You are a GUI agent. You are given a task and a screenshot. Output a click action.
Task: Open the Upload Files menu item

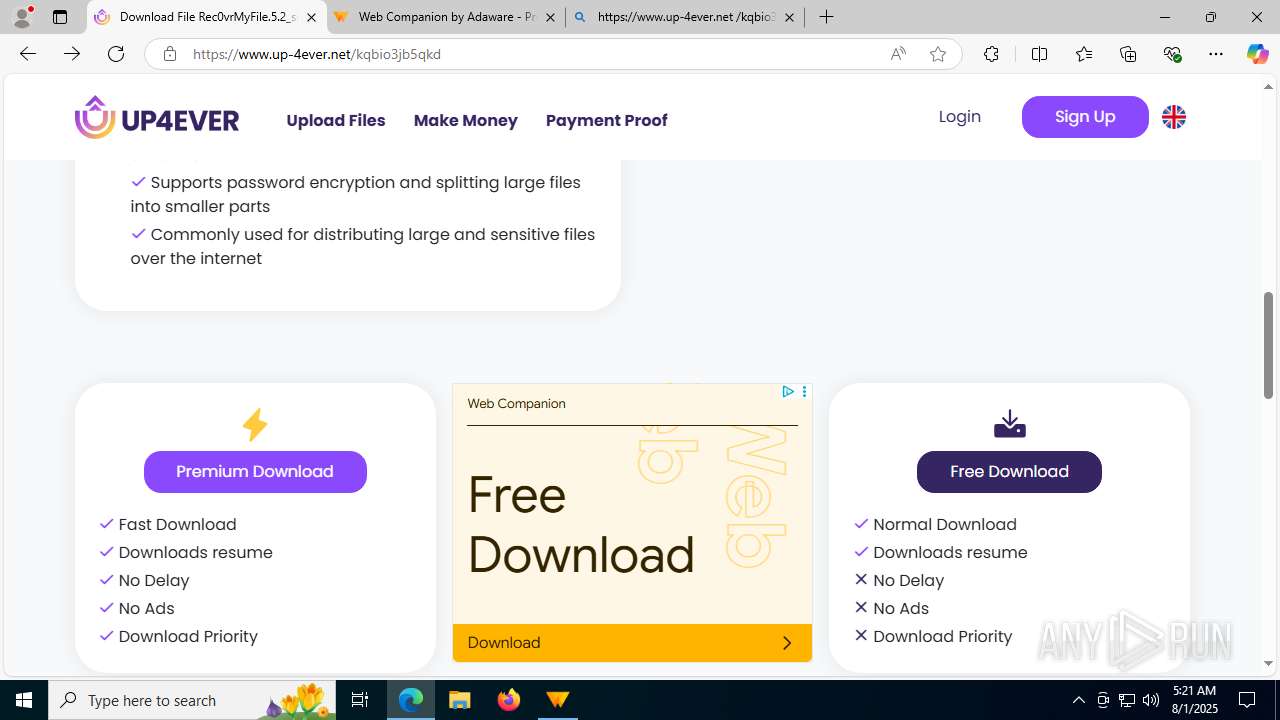336,120
